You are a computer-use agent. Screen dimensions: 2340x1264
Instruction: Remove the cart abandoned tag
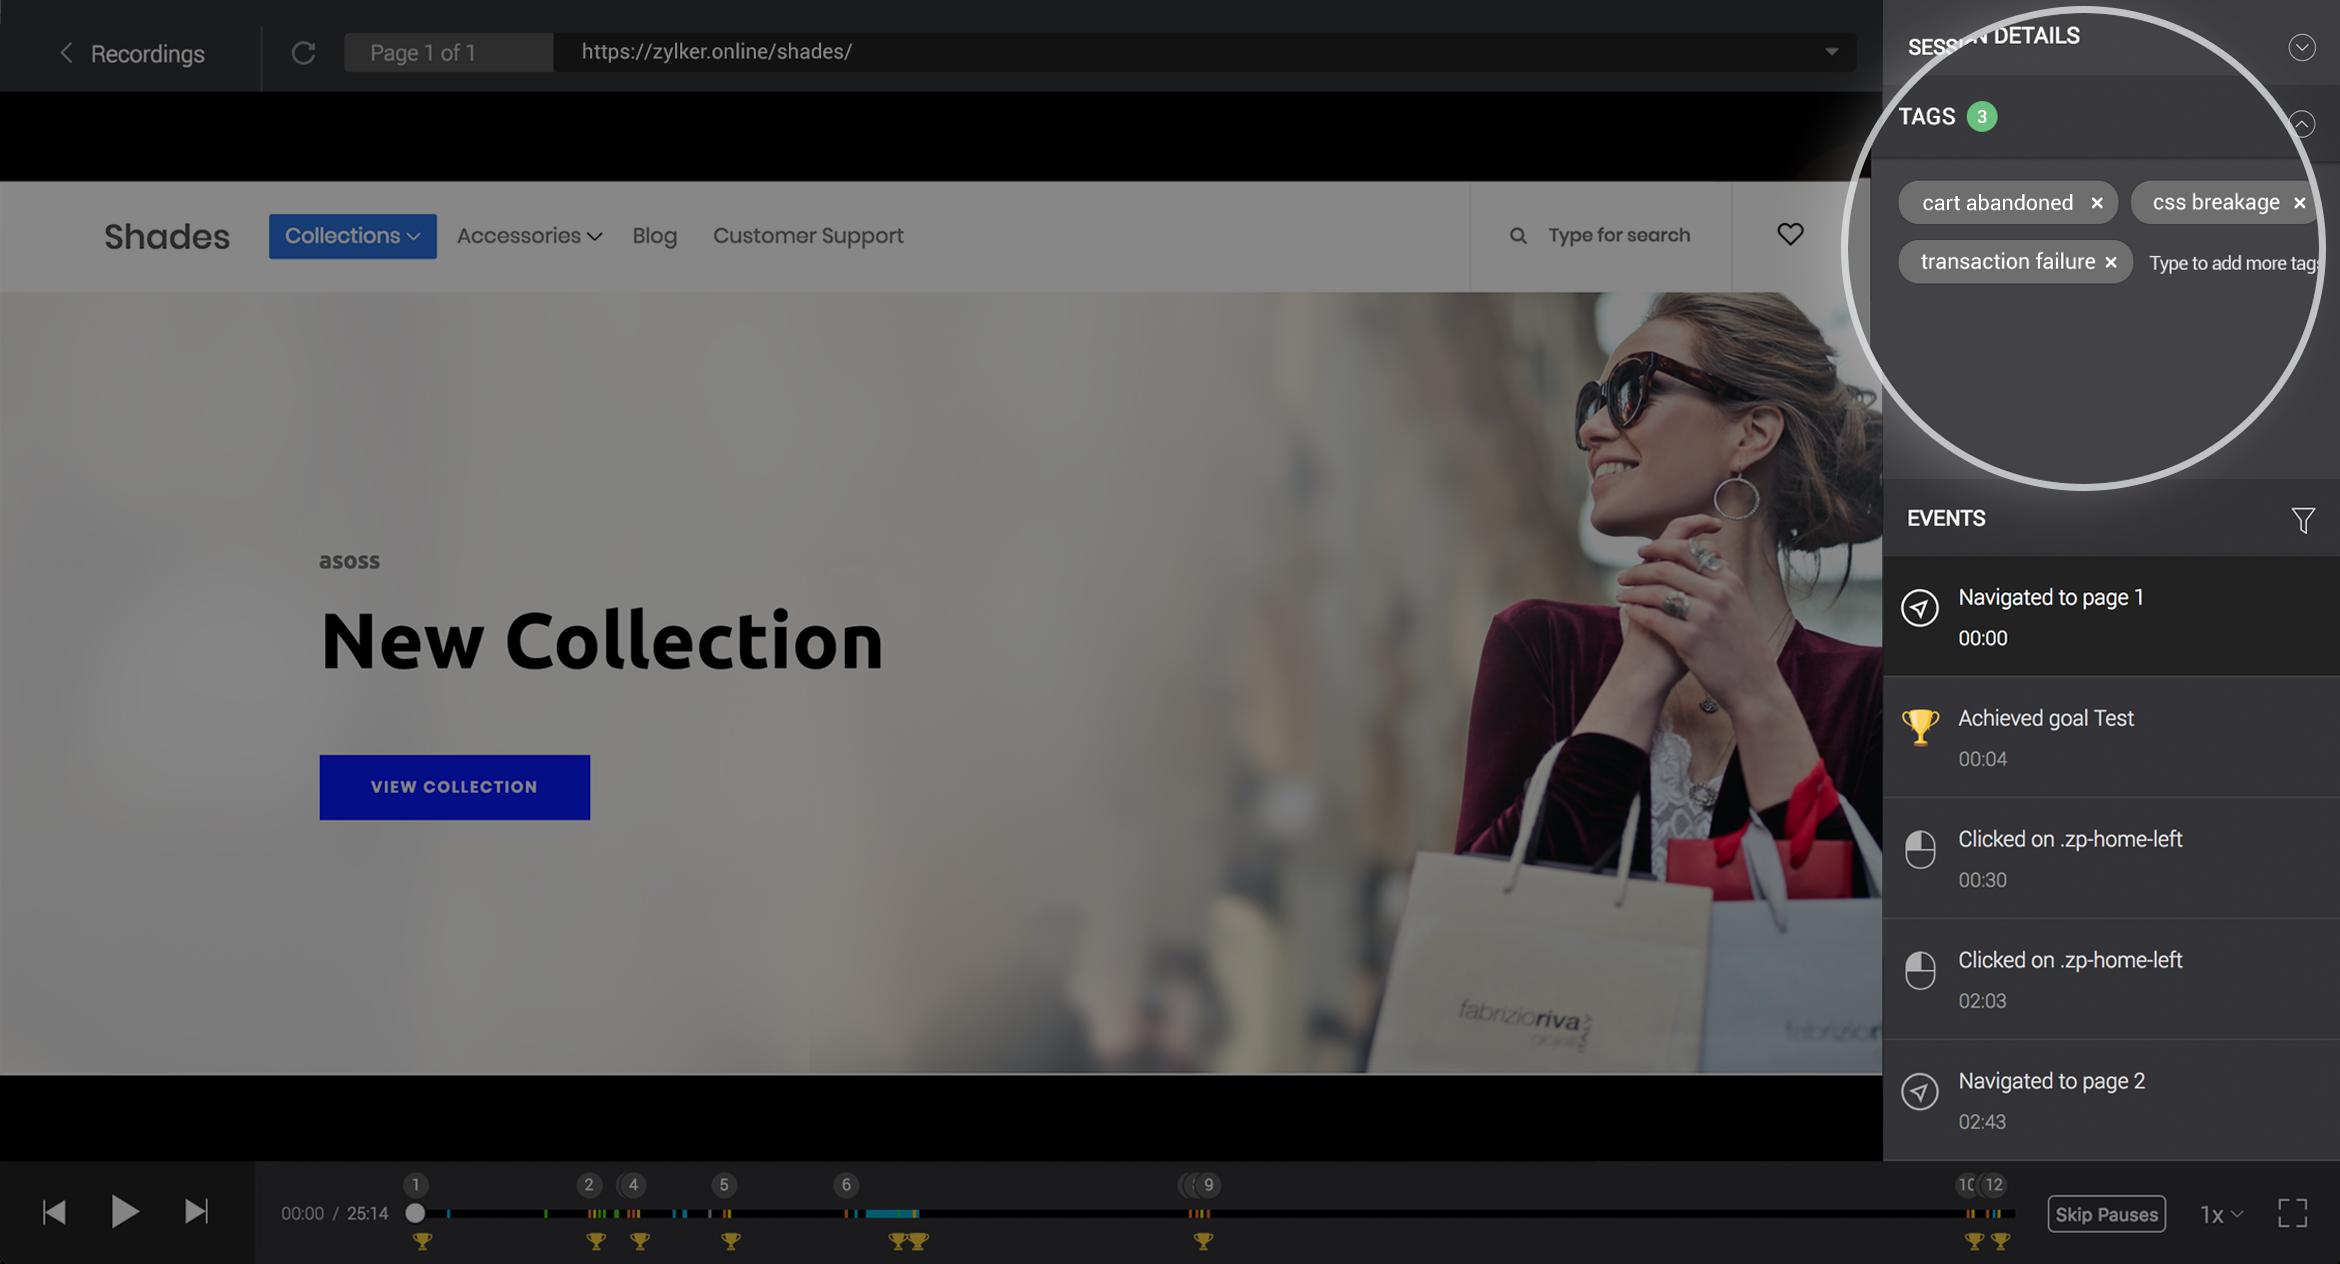(2097, 202)
